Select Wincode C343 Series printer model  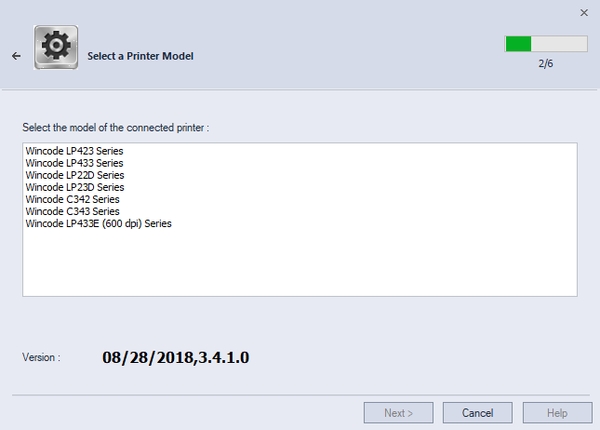coord(72,212)
